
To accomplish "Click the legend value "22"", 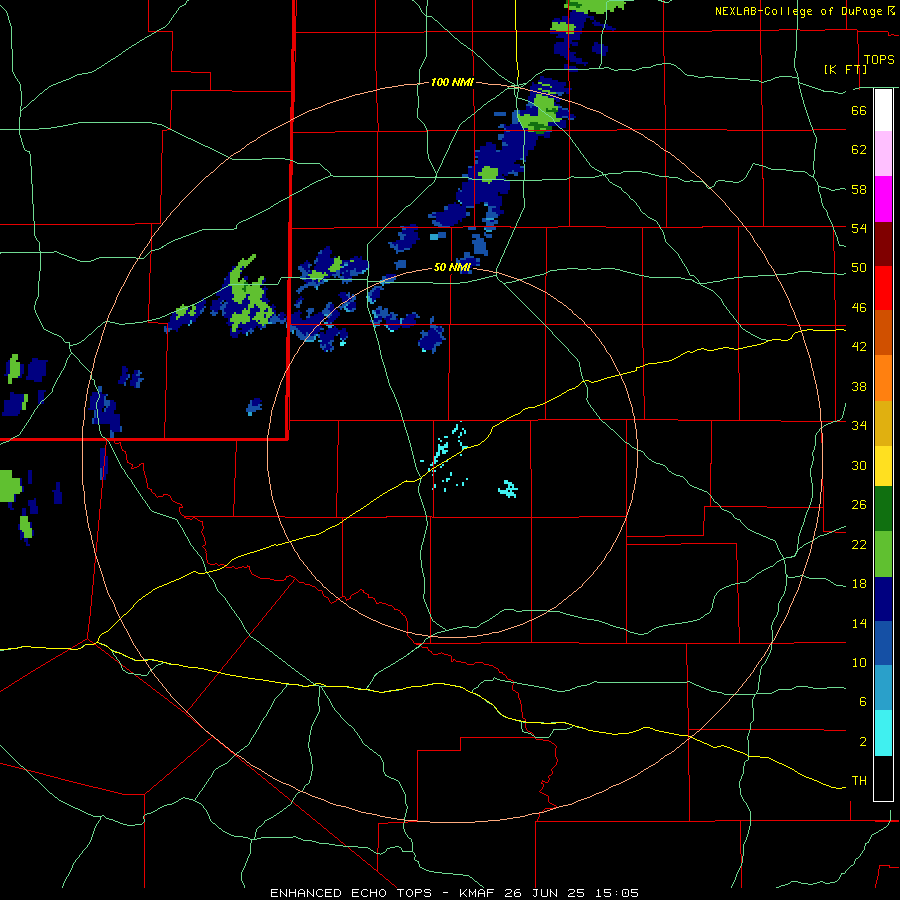I will [859, 544].
